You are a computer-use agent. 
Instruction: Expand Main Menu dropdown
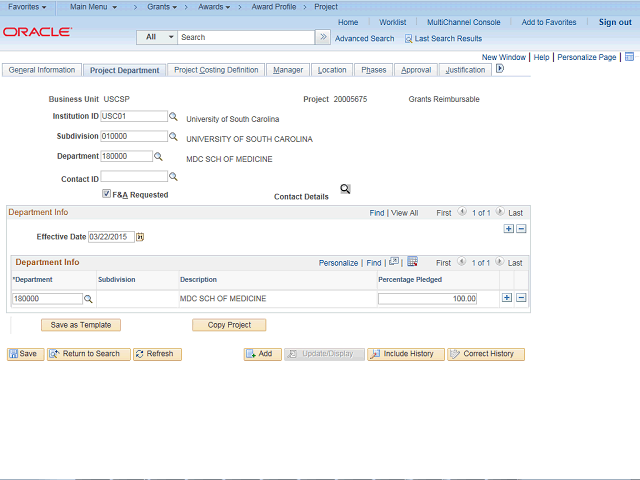pyautogui.click(x=93, y=7)
